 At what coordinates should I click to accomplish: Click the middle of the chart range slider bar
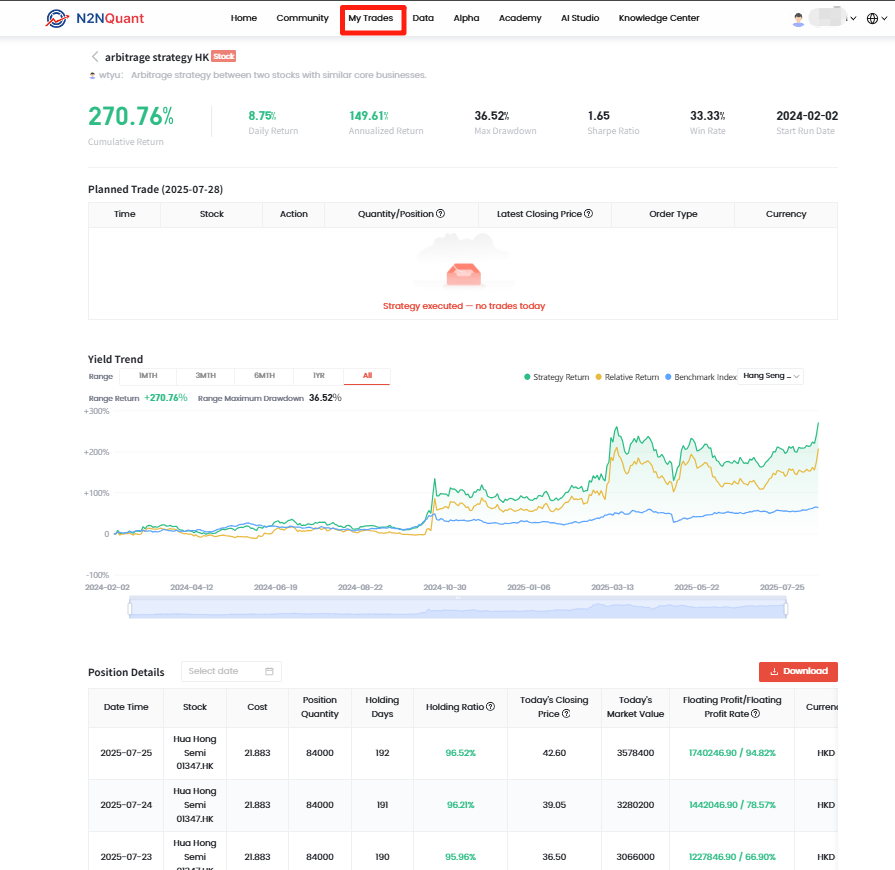(458, 607)
